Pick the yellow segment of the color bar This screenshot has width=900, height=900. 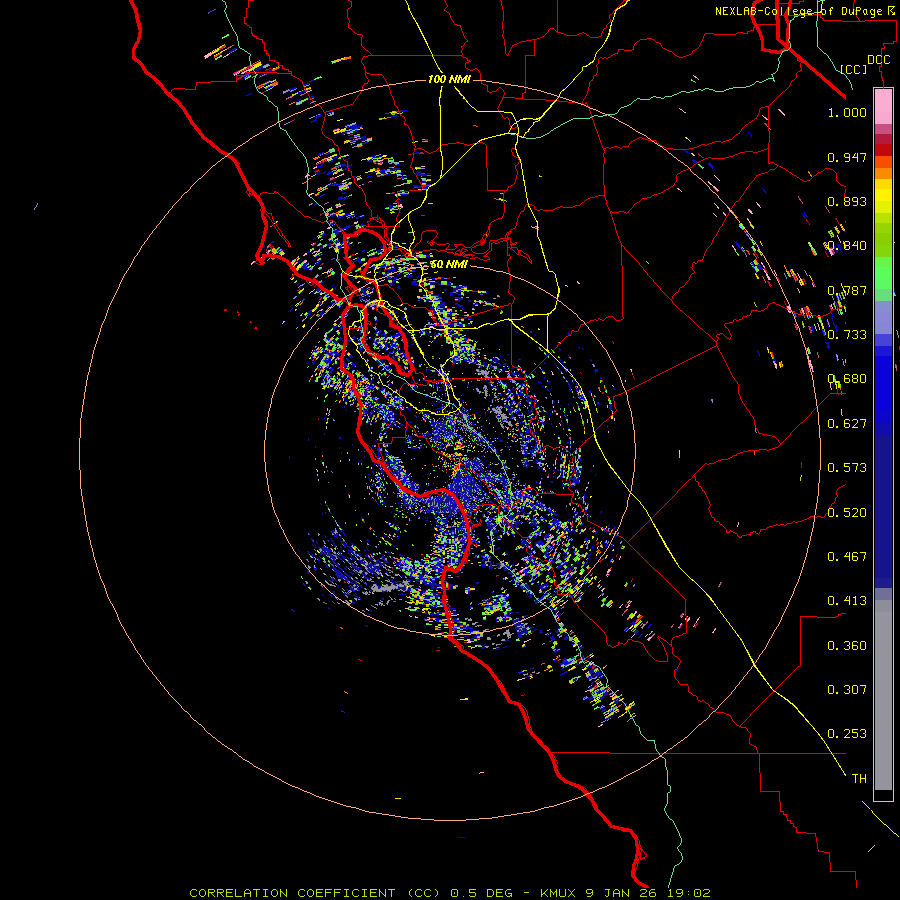[883, 195]
